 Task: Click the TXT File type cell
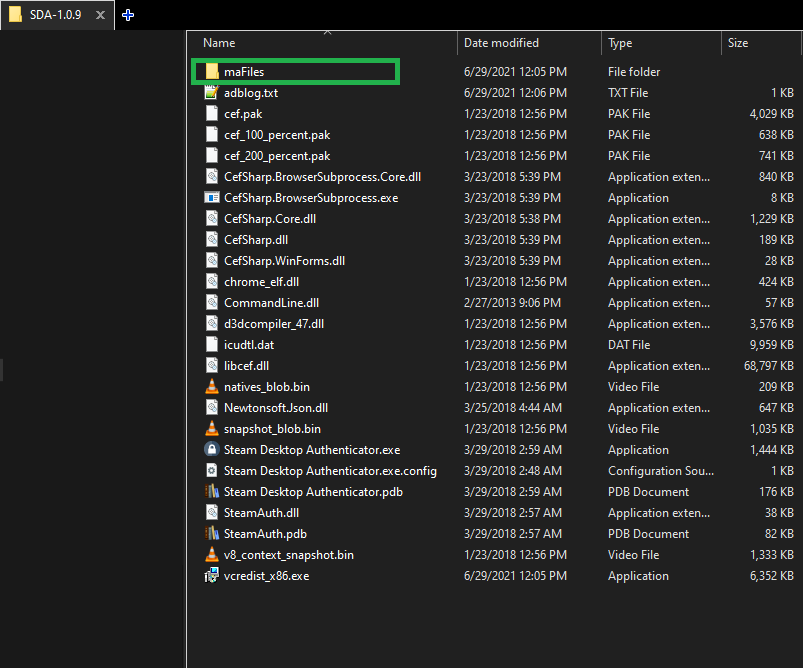(x=628, y=93)
